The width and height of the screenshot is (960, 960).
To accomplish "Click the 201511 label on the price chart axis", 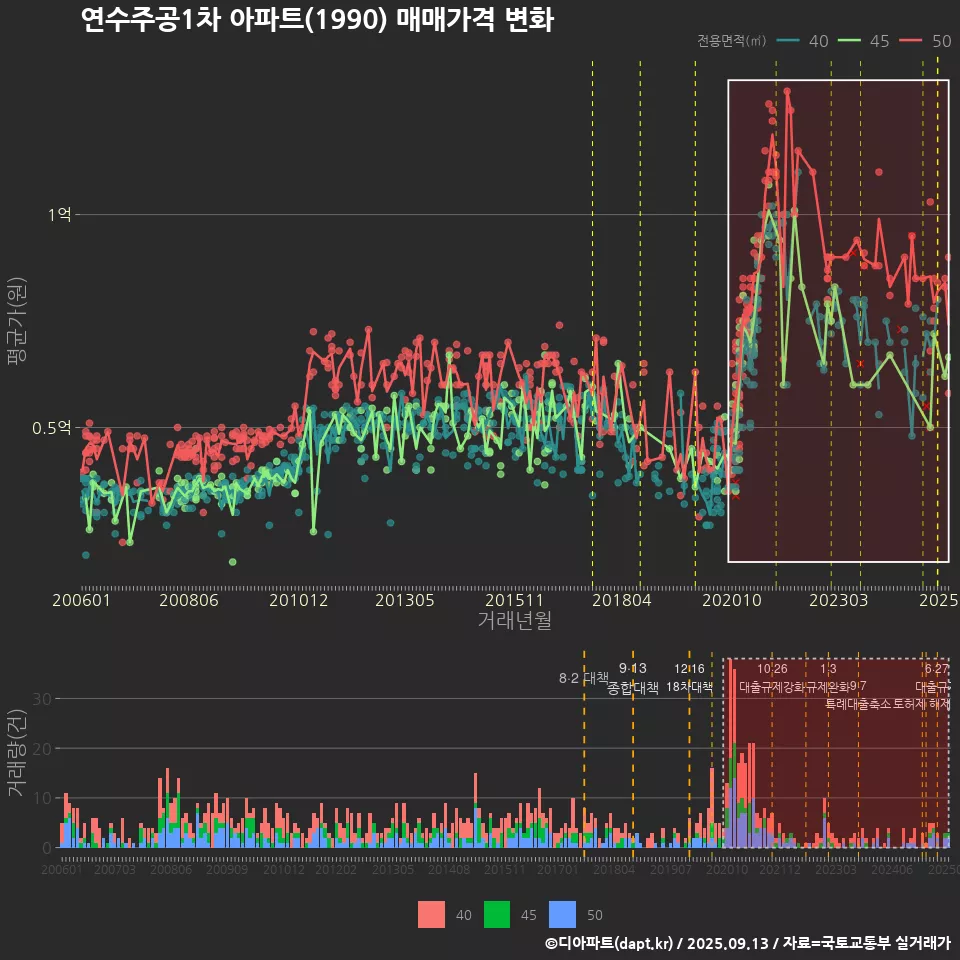I will [x=514, y=600].
